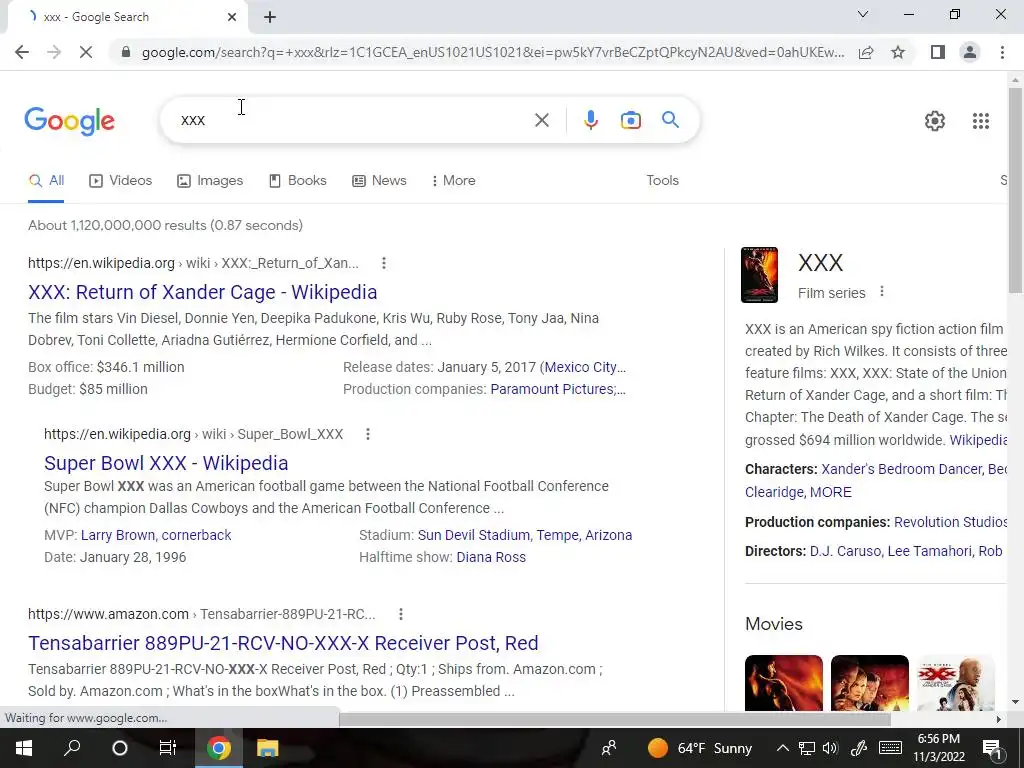
Task: Search by voice with the microphone
Action: point(590,120)
